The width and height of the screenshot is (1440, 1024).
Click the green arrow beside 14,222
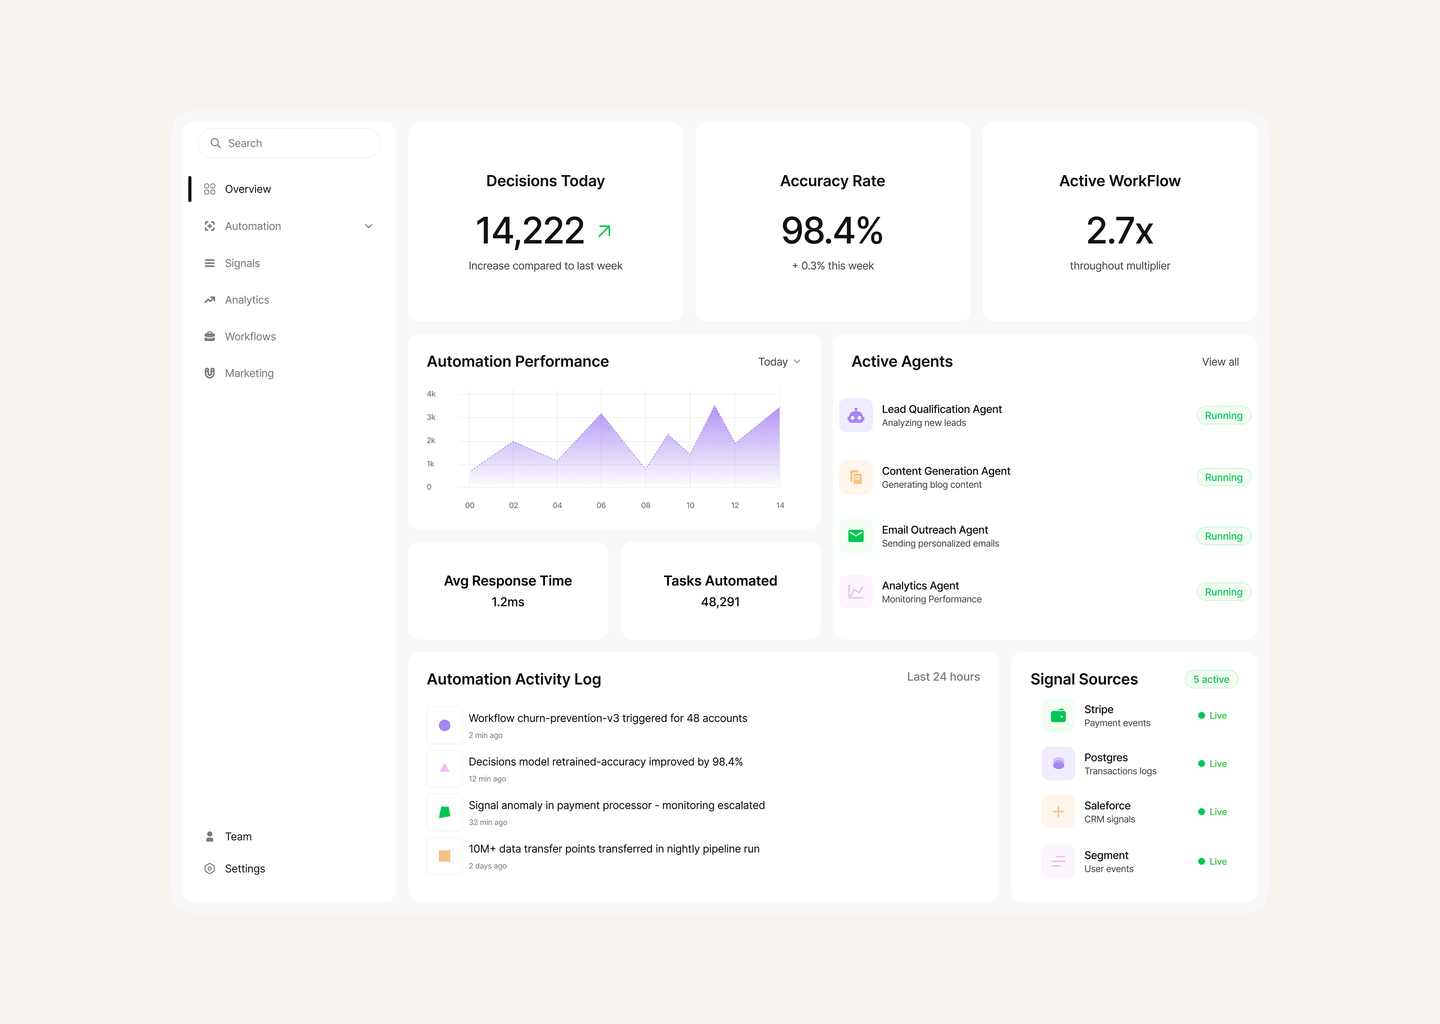click(604, 231)
